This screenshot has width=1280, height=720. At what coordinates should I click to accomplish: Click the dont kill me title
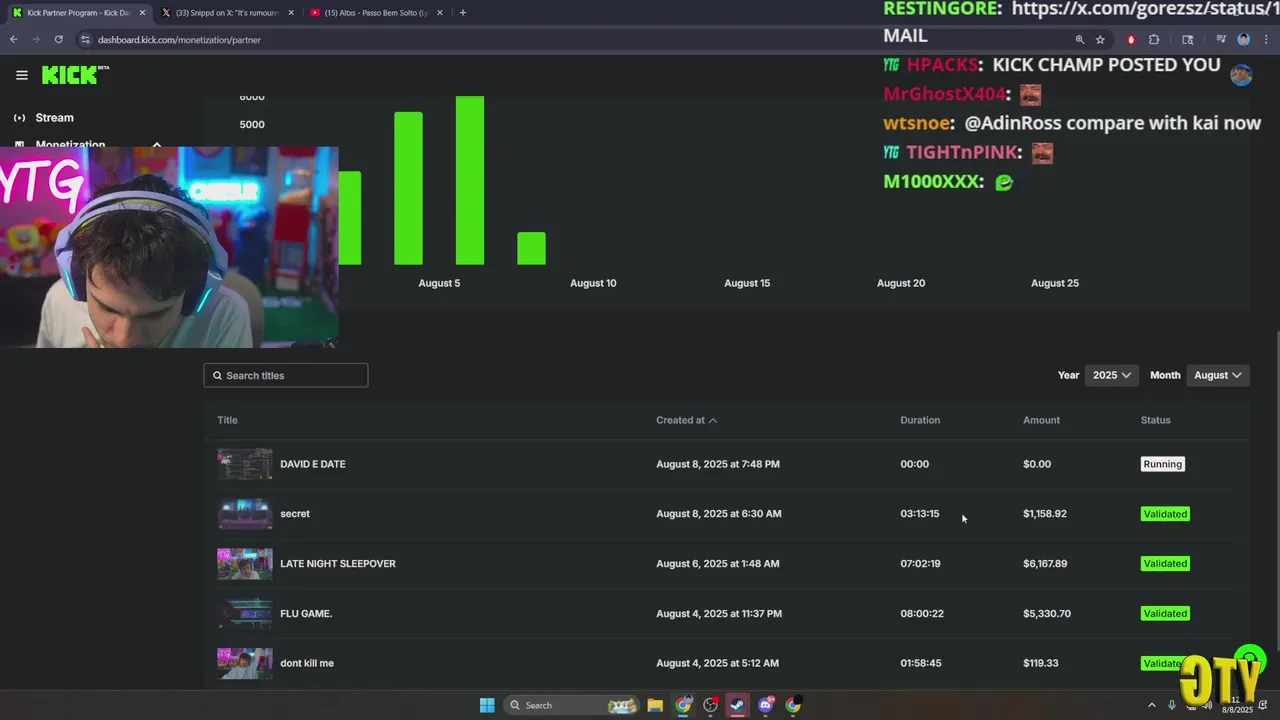pos(307,663)
